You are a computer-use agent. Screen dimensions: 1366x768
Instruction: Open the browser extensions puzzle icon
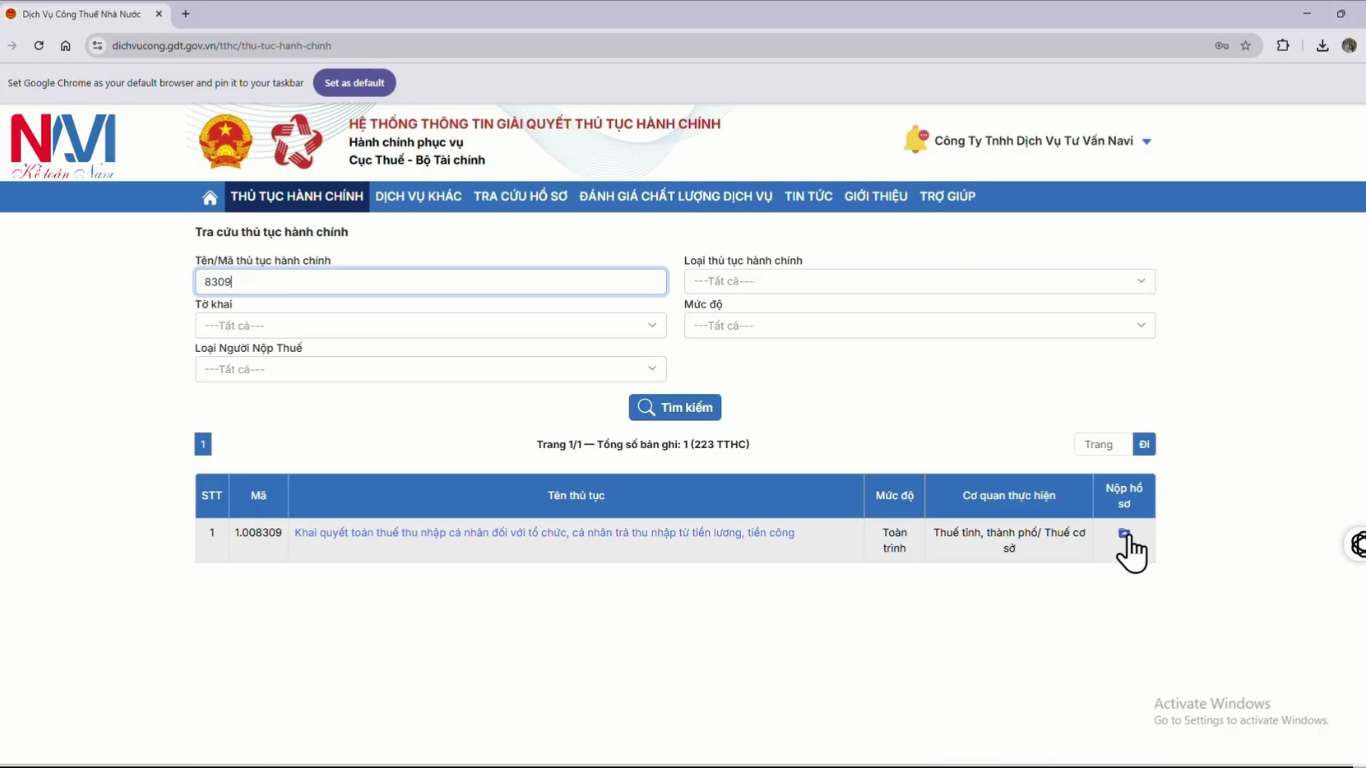tap(1283, 45)
